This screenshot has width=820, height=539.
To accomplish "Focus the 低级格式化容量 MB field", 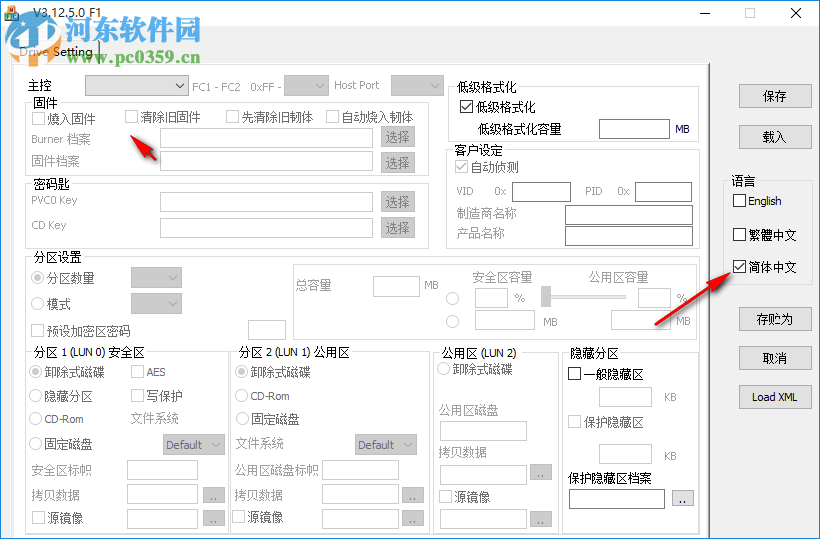I will tap(634, 129).
